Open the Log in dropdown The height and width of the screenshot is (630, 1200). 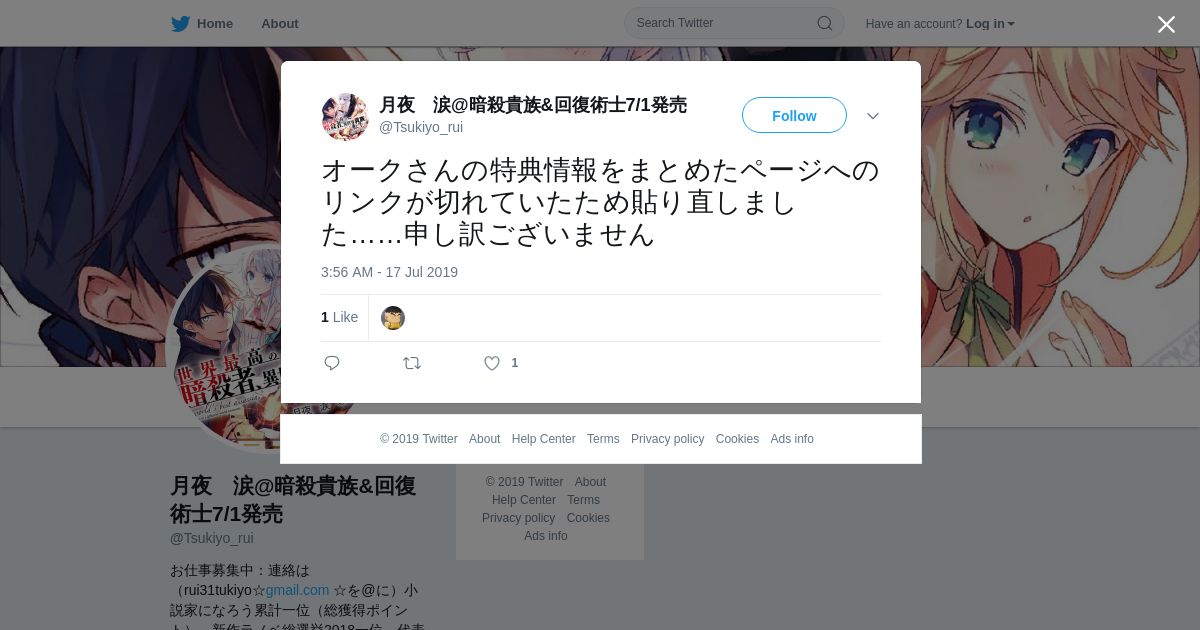tap(990, 23)
